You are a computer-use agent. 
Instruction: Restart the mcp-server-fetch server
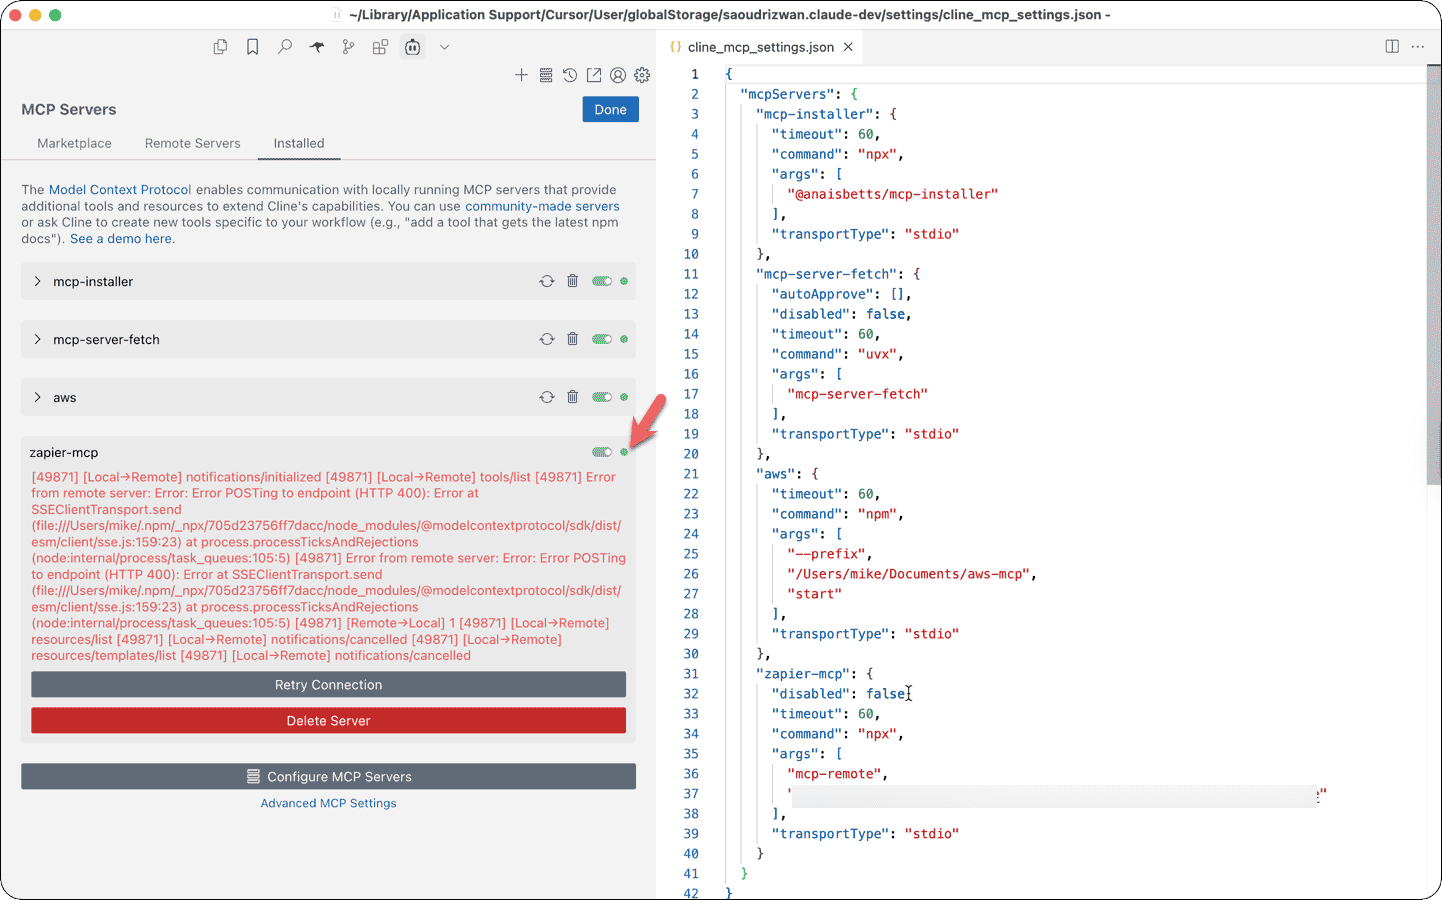point(547,339)
